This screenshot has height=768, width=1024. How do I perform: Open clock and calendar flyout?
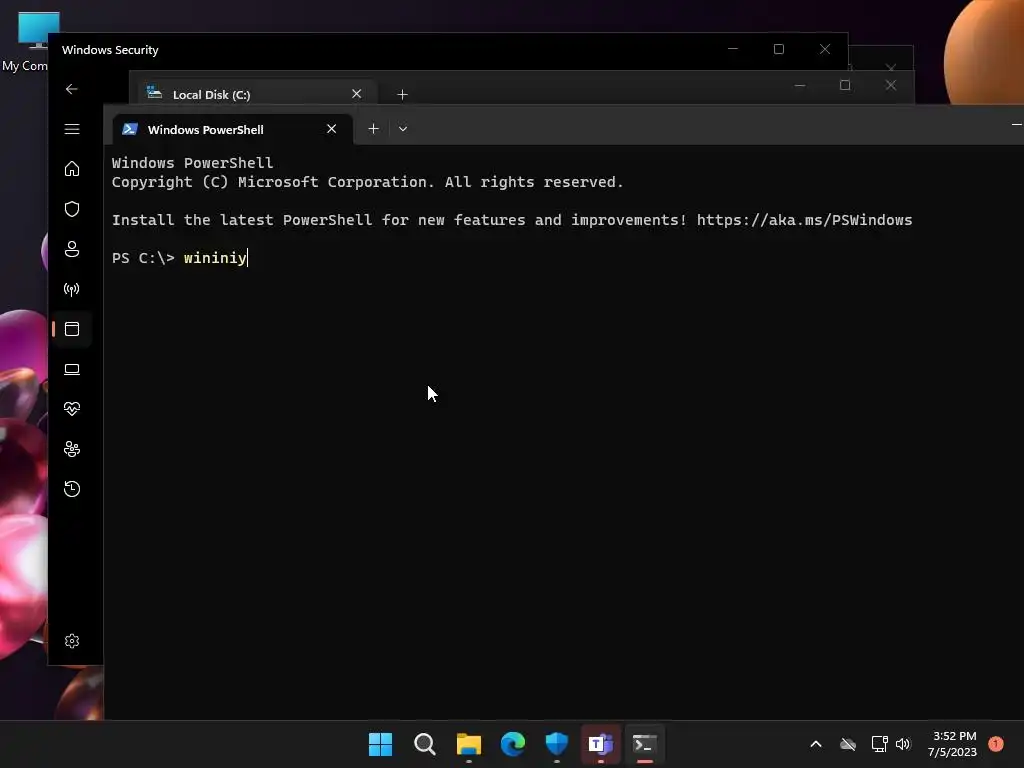pyautogui.click(x=952, y=744)
